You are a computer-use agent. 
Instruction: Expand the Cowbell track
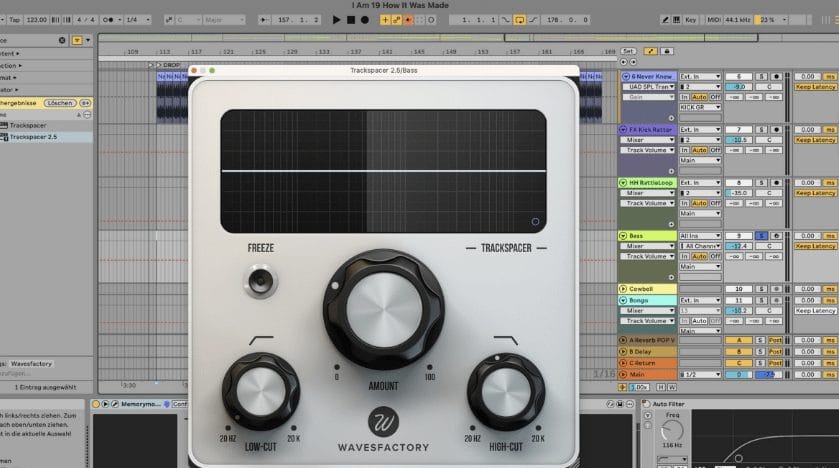pyautogui.click(x=623, y=289)
